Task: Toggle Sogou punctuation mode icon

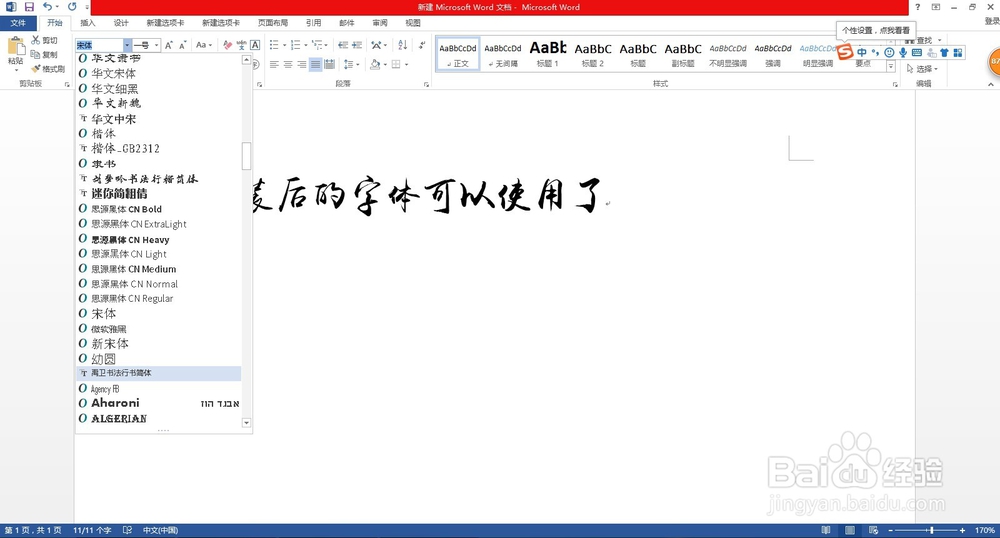Action: 875,52
